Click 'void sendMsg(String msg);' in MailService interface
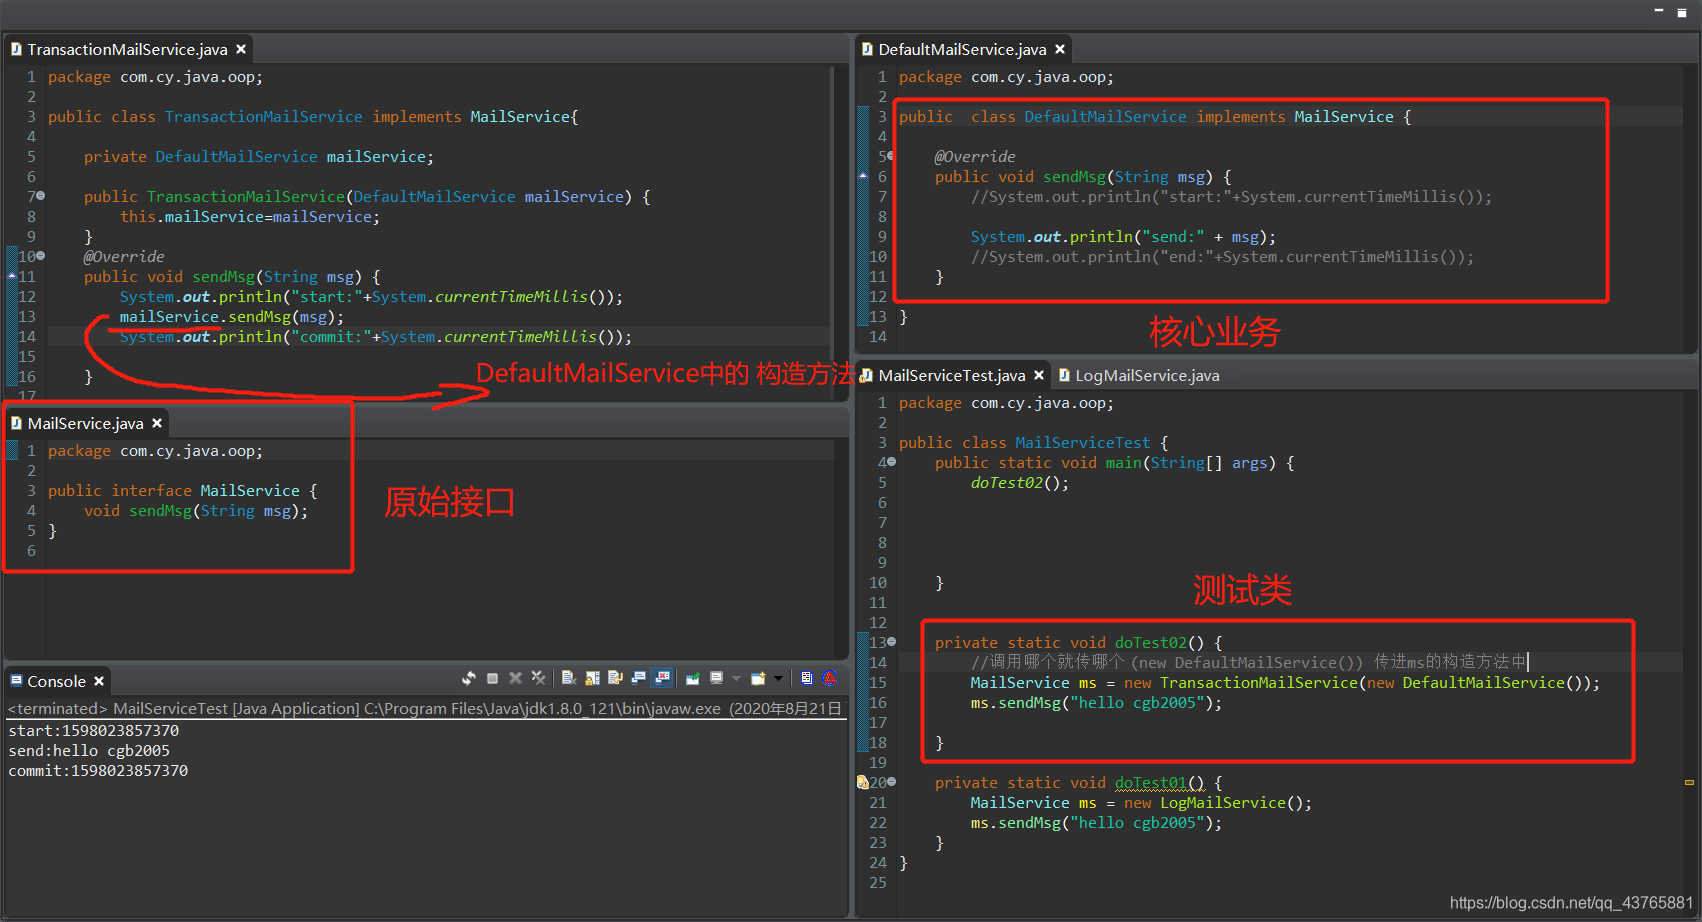 [x=196, y=511]
